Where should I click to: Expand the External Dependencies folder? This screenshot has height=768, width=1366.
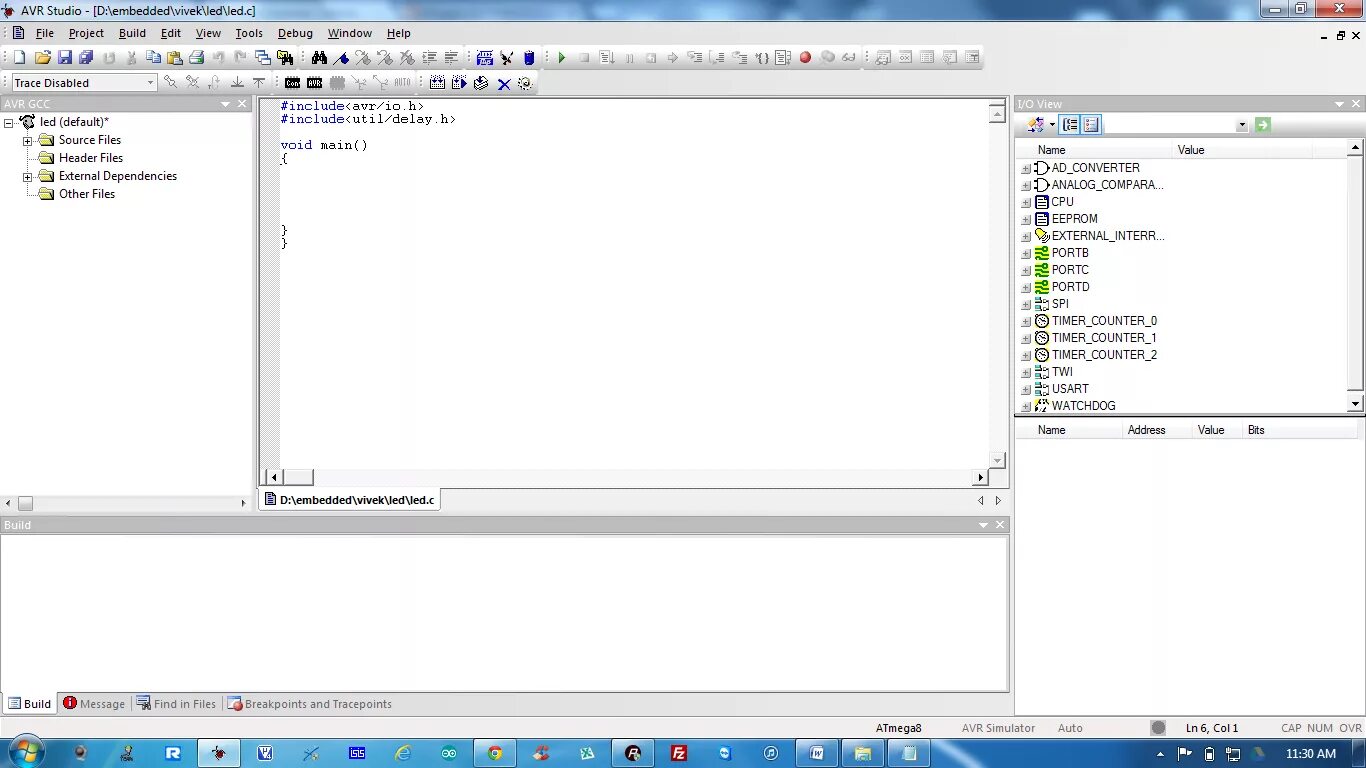click(28, 177)
